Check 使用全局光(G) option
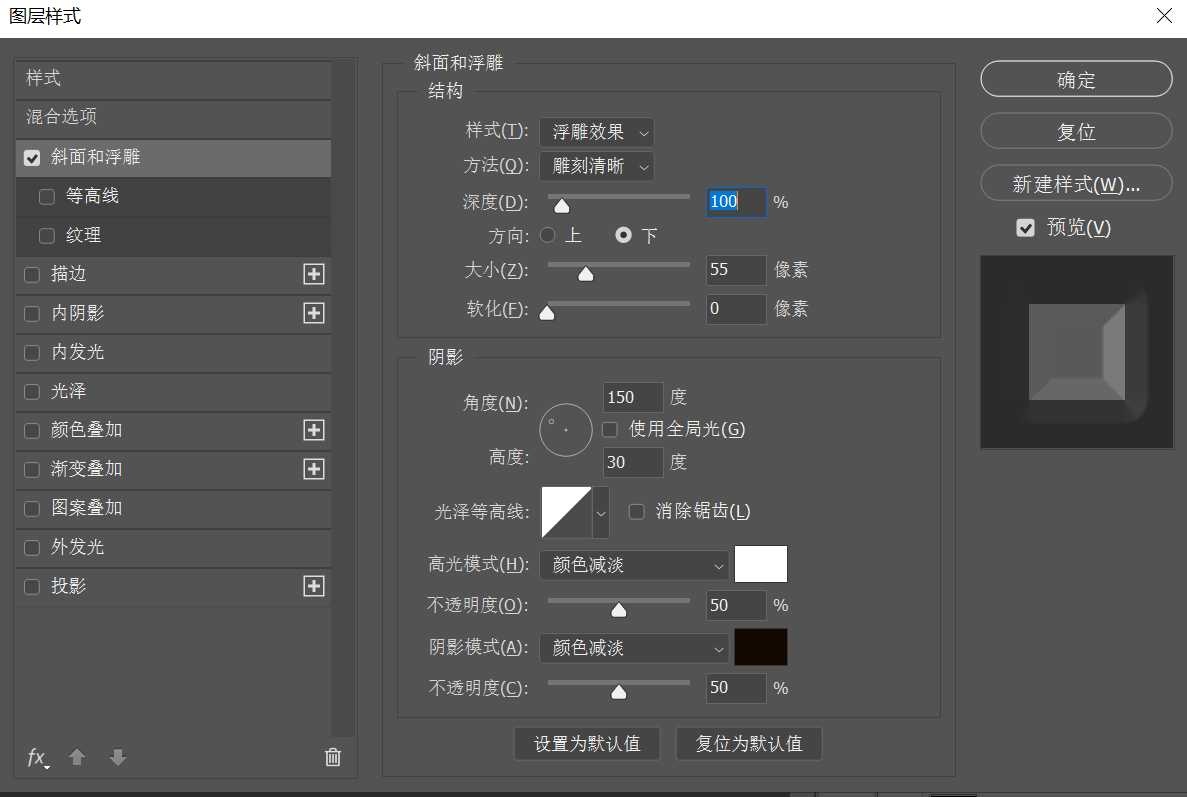 (x=609, y=430)
